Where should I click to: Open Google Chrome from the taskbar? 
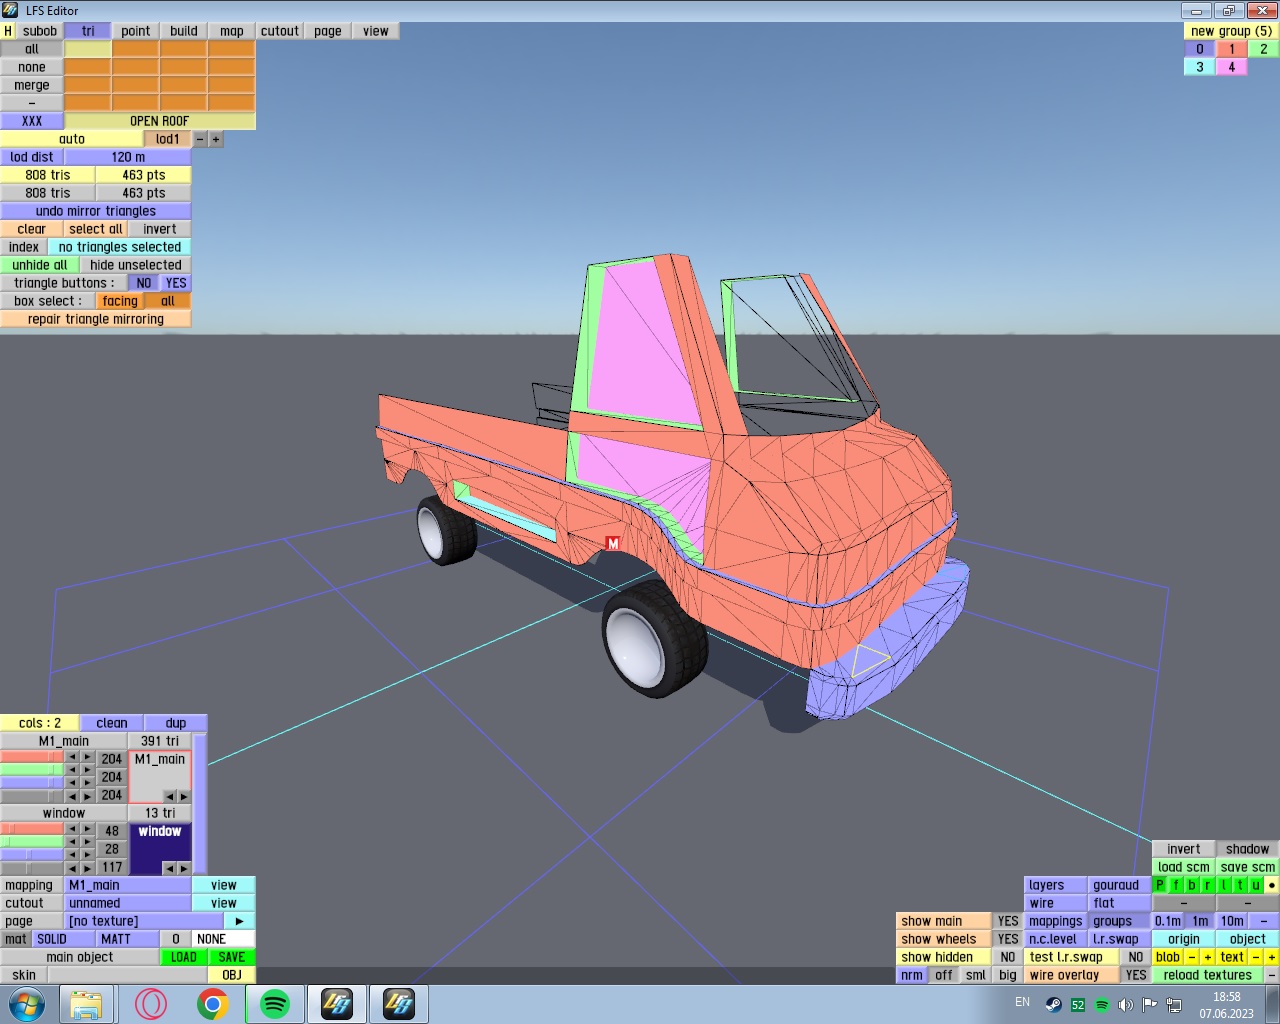(212, 1004)
